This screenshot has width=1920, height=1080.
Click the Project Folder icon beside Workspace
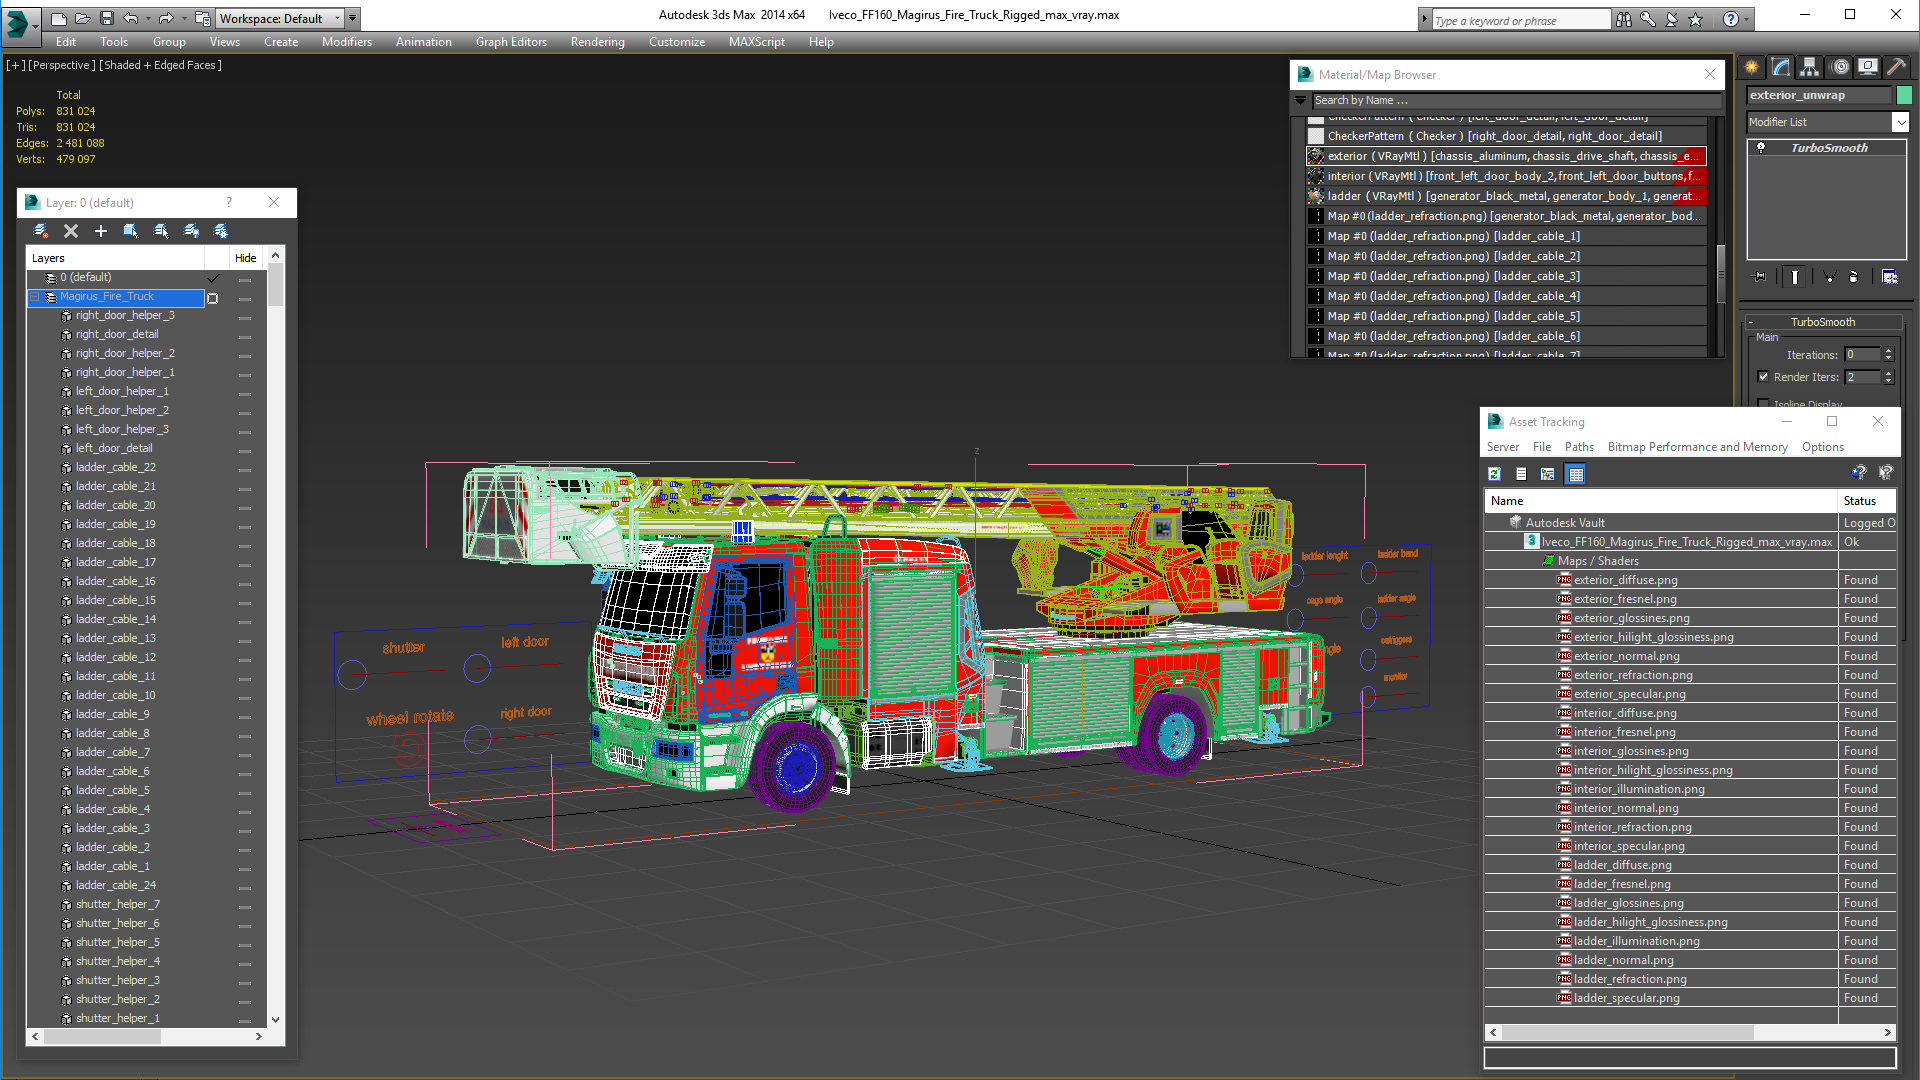click(203, 18)
